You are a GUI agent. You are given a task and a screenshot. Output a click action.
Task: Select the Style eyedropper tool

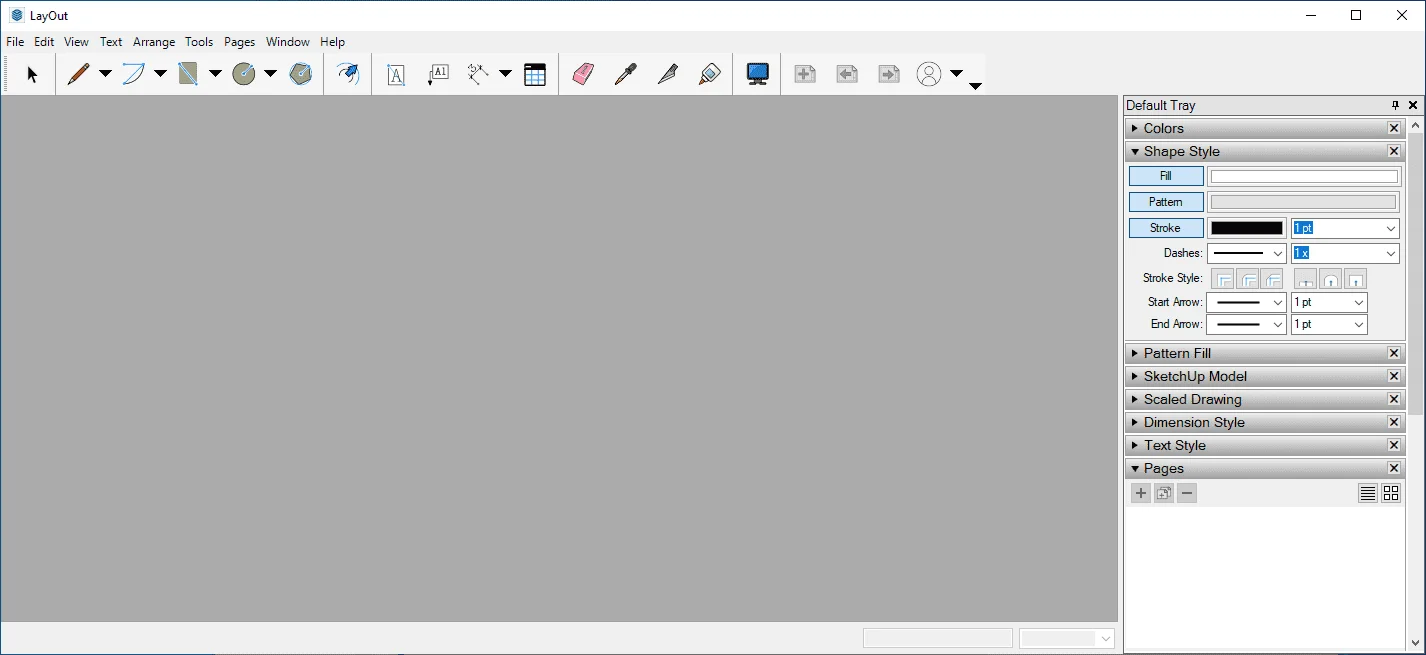625,74
